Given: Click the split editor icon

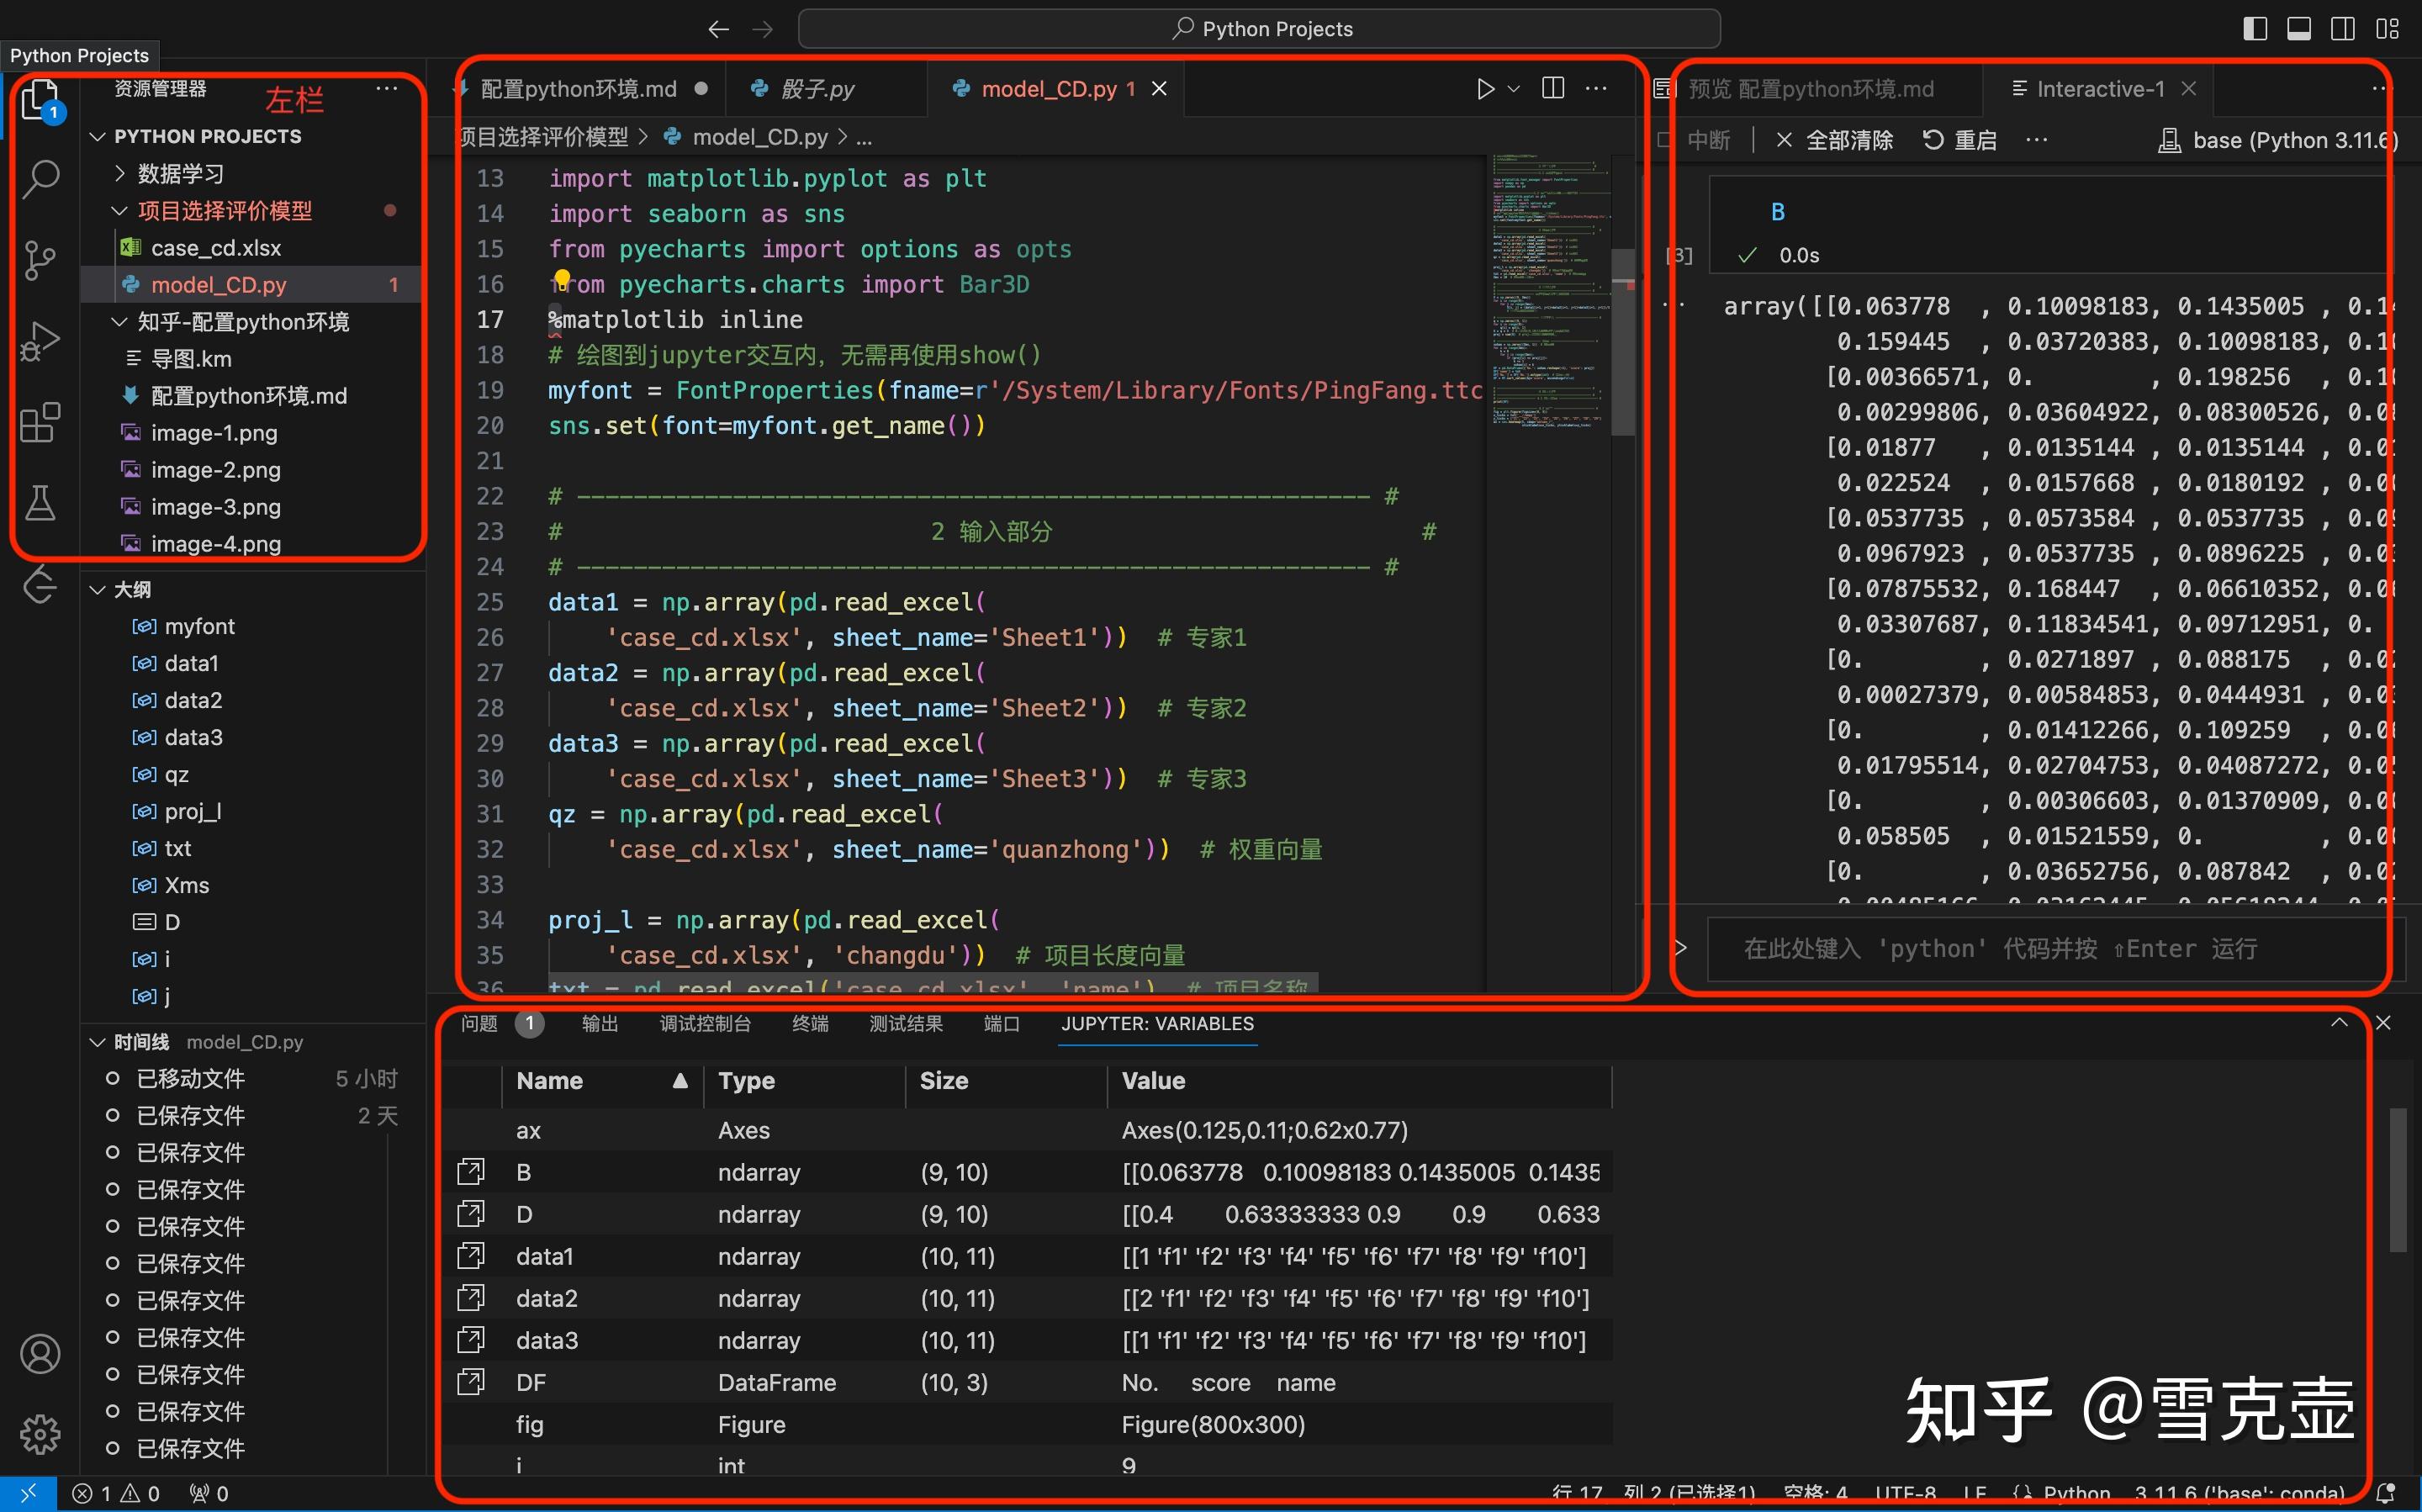Looking at the screenshot, I should coord(1553,89).
